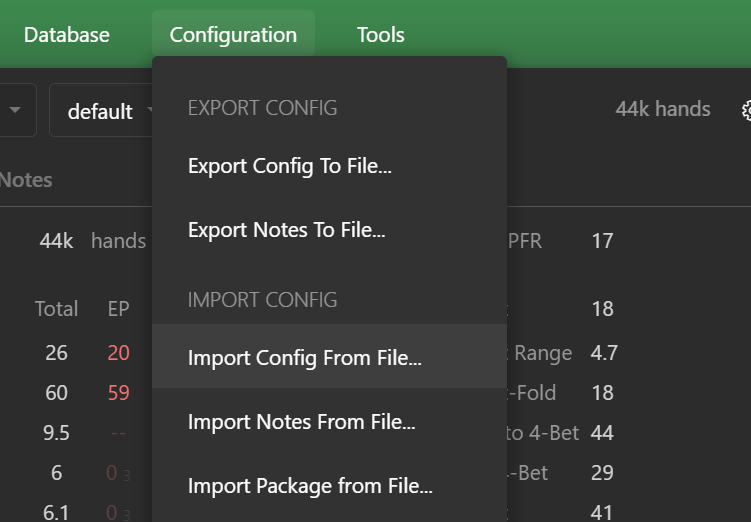Select the Total value 9.5
751x522 pixels.
57,433
